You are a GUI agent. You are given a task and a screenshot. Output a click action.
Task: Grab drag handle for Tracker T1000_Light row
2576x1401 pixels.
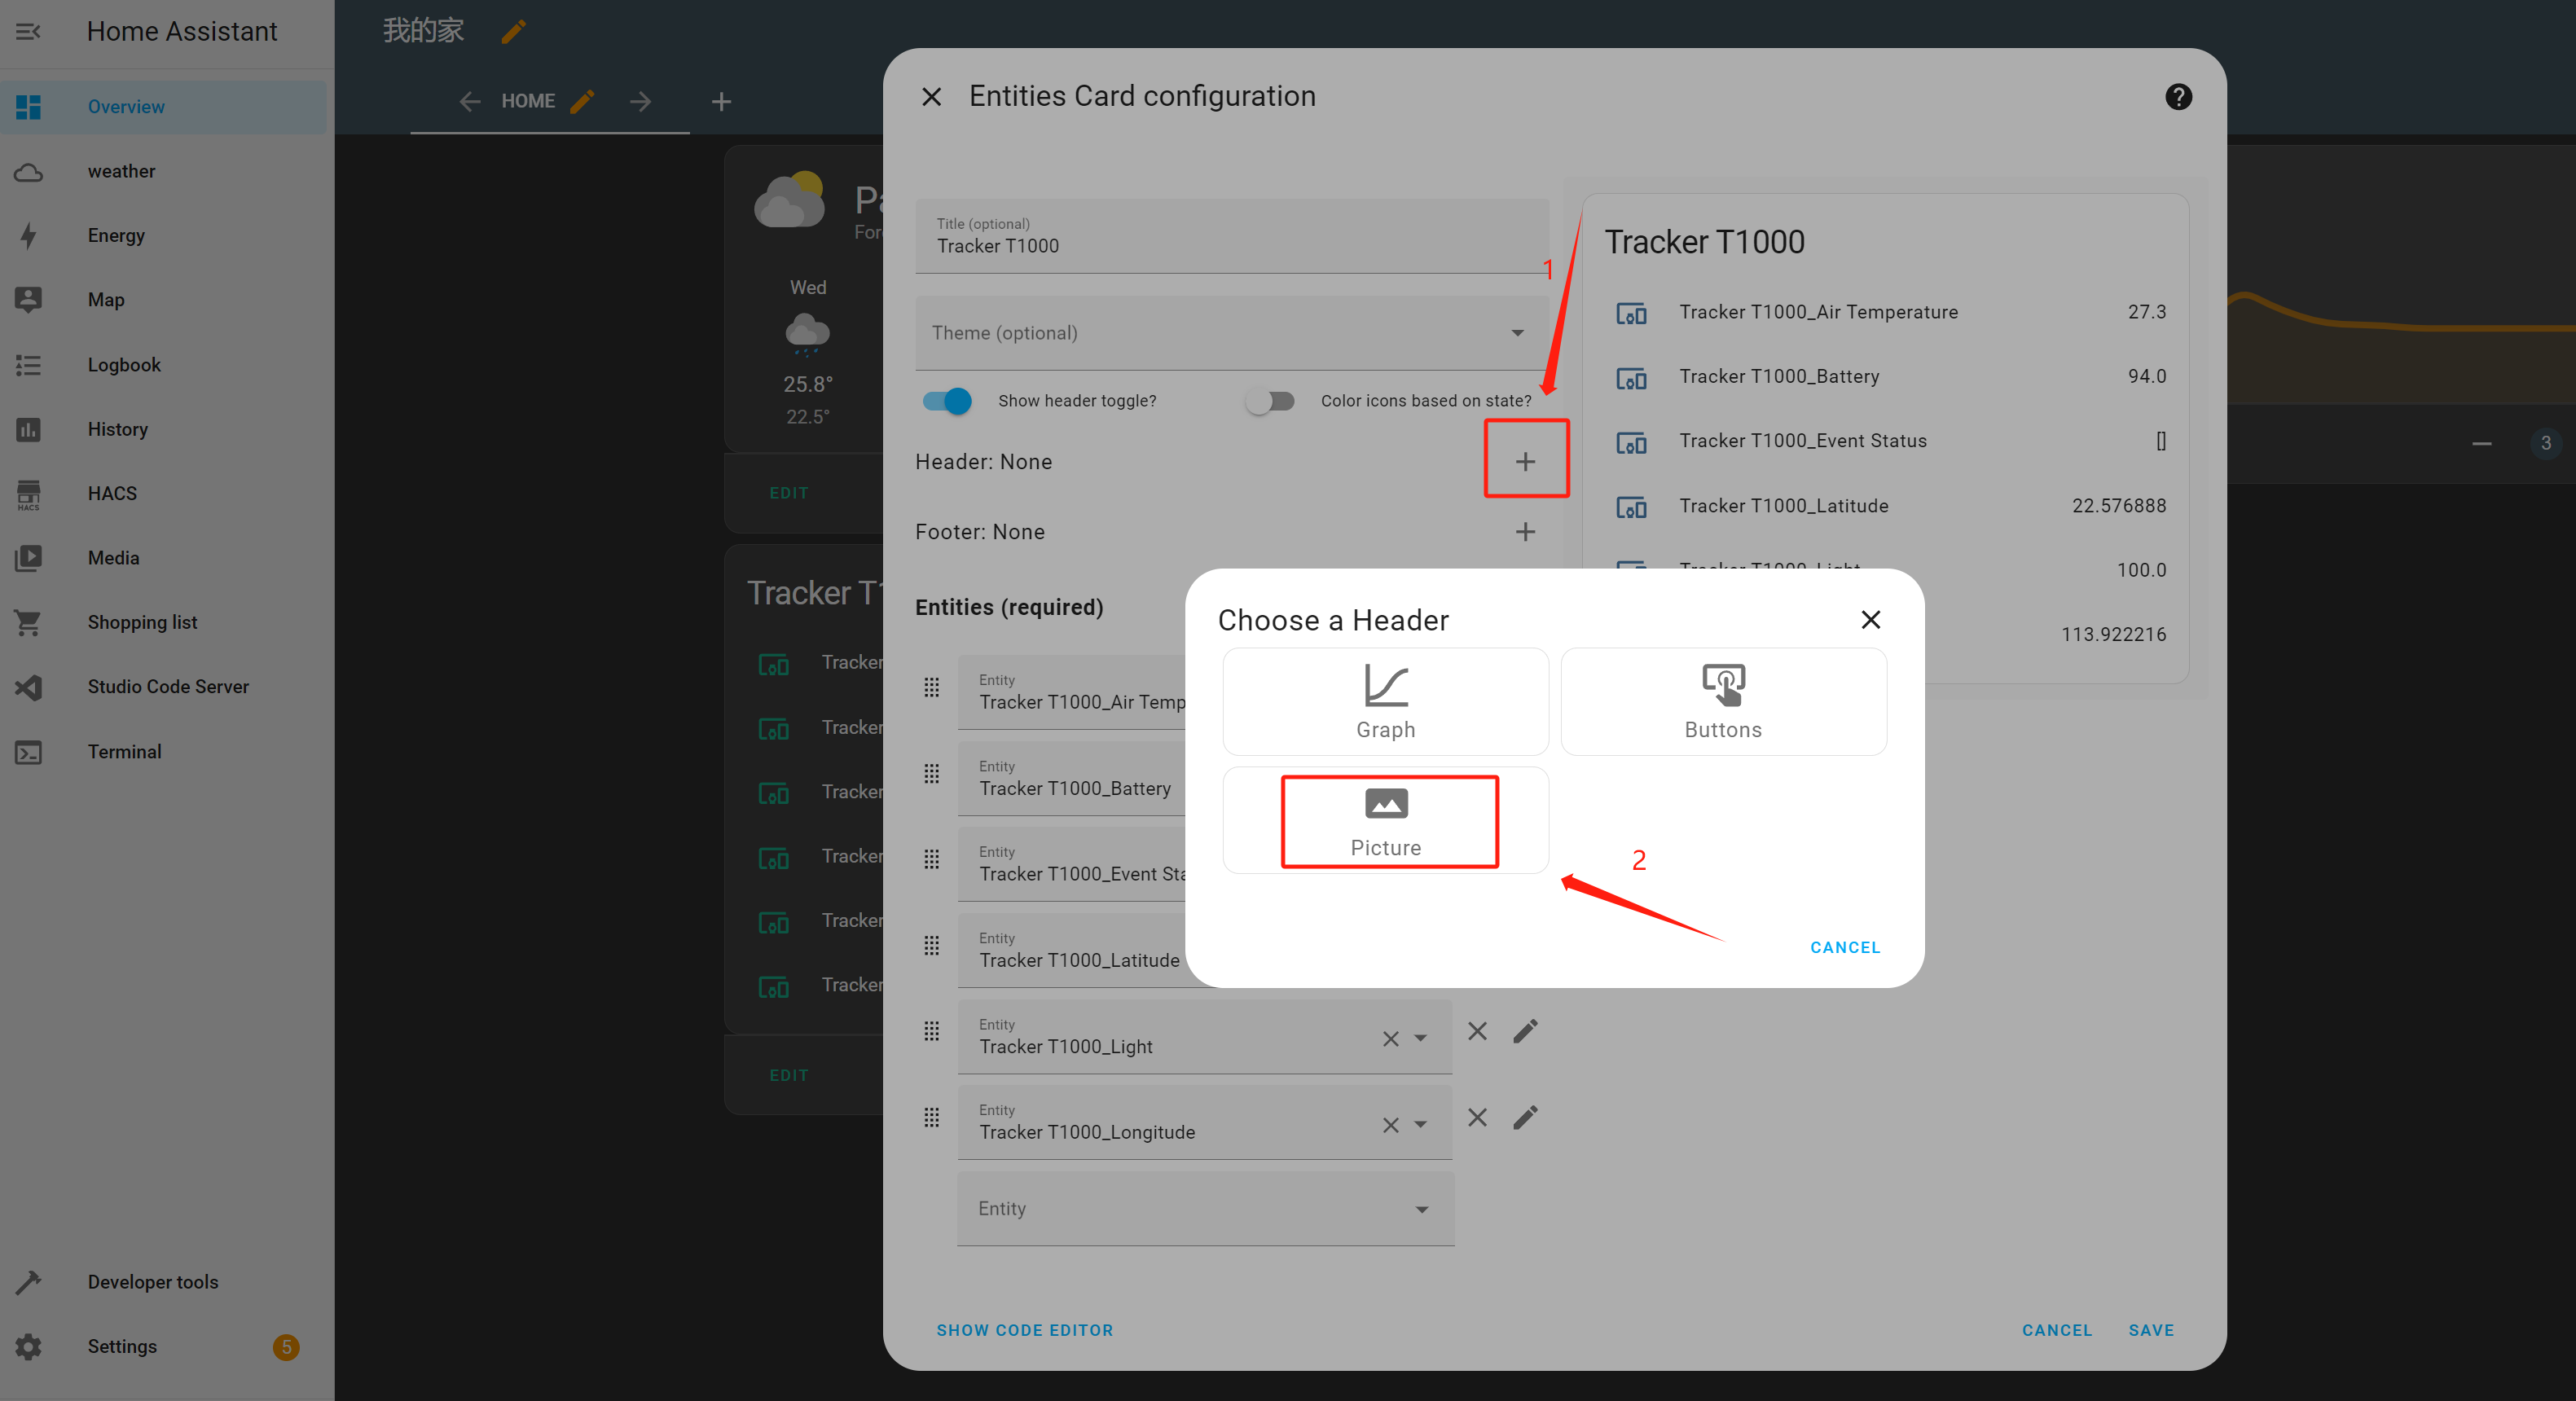click(931, 1031)
